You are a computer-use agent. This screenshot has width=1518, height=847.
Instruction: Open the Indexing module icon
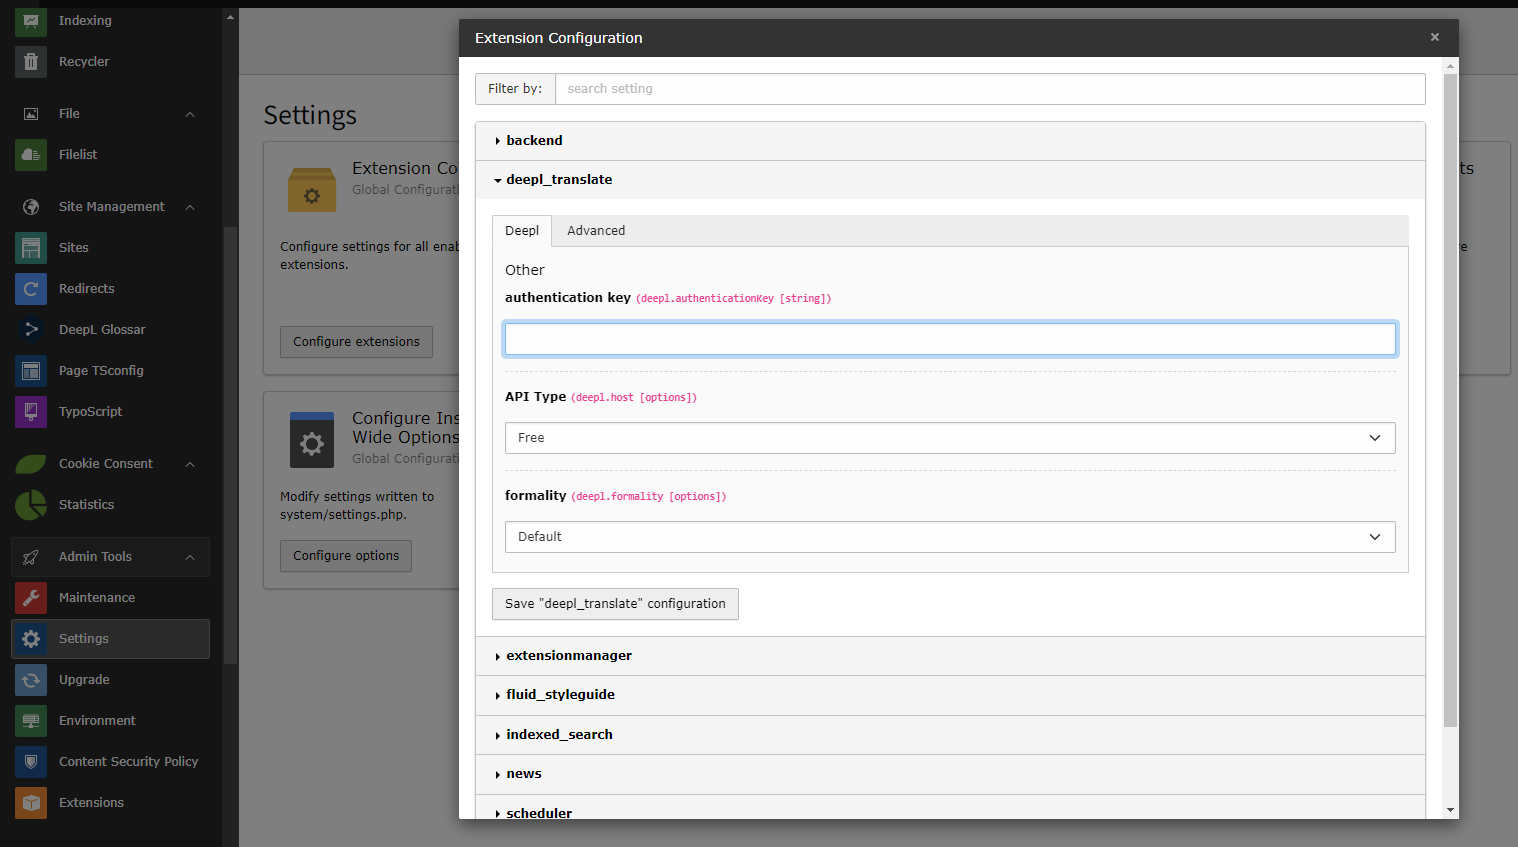click(x=31, y=20)
